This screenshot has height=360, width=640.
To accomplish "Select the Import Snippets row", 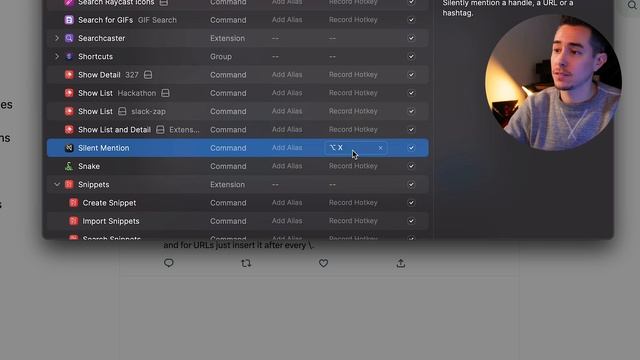I will click(x=238, y=221).
